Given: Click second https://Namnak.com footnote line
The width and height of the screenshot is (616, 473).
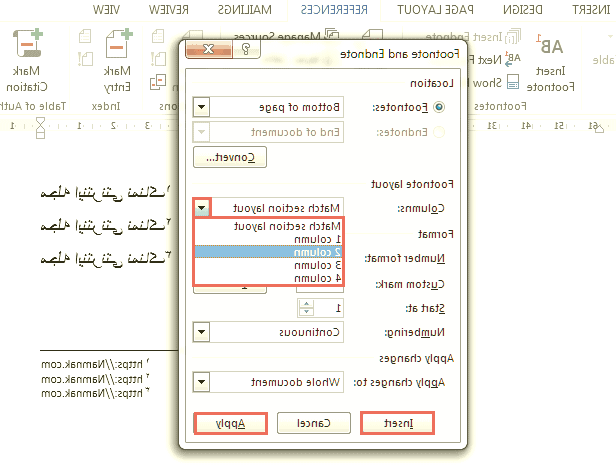Looking at the screenshot, I should [95, 379].
